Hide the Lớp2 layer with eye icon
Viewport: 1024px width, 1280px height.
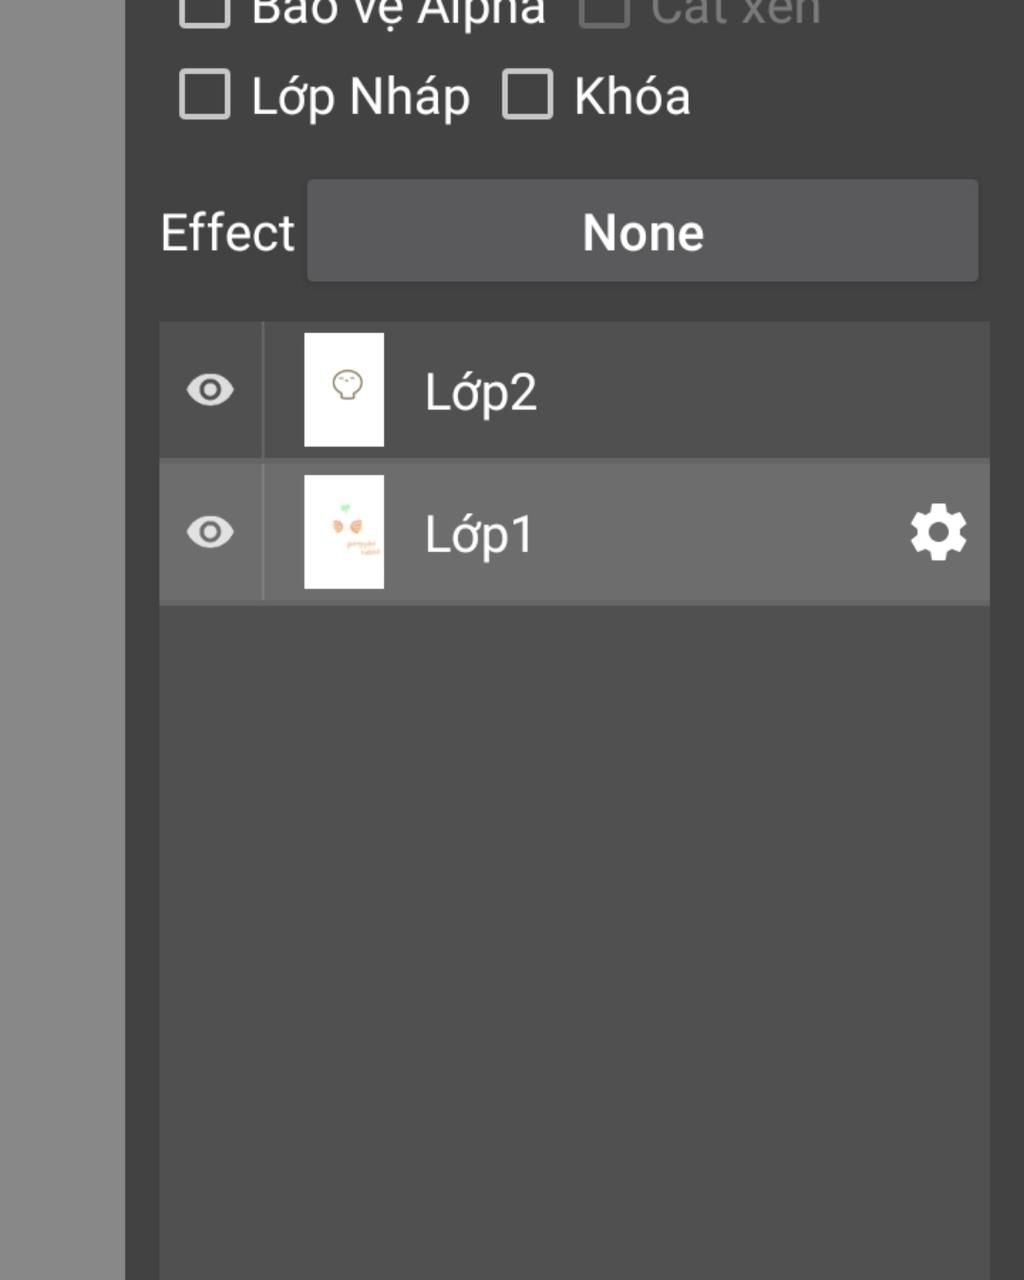click(x=210, y=390)
